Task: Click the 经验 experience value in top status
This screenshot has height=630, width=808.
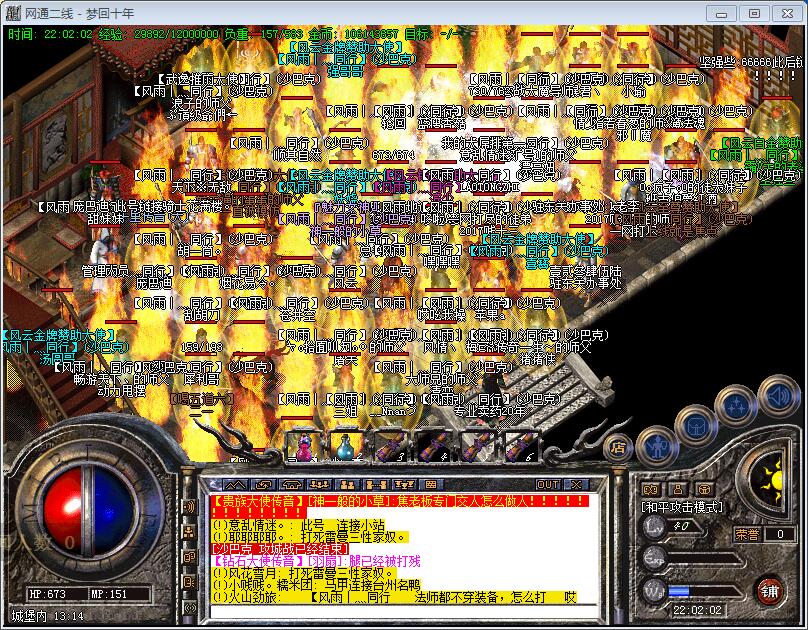Action: click(158, 35)
